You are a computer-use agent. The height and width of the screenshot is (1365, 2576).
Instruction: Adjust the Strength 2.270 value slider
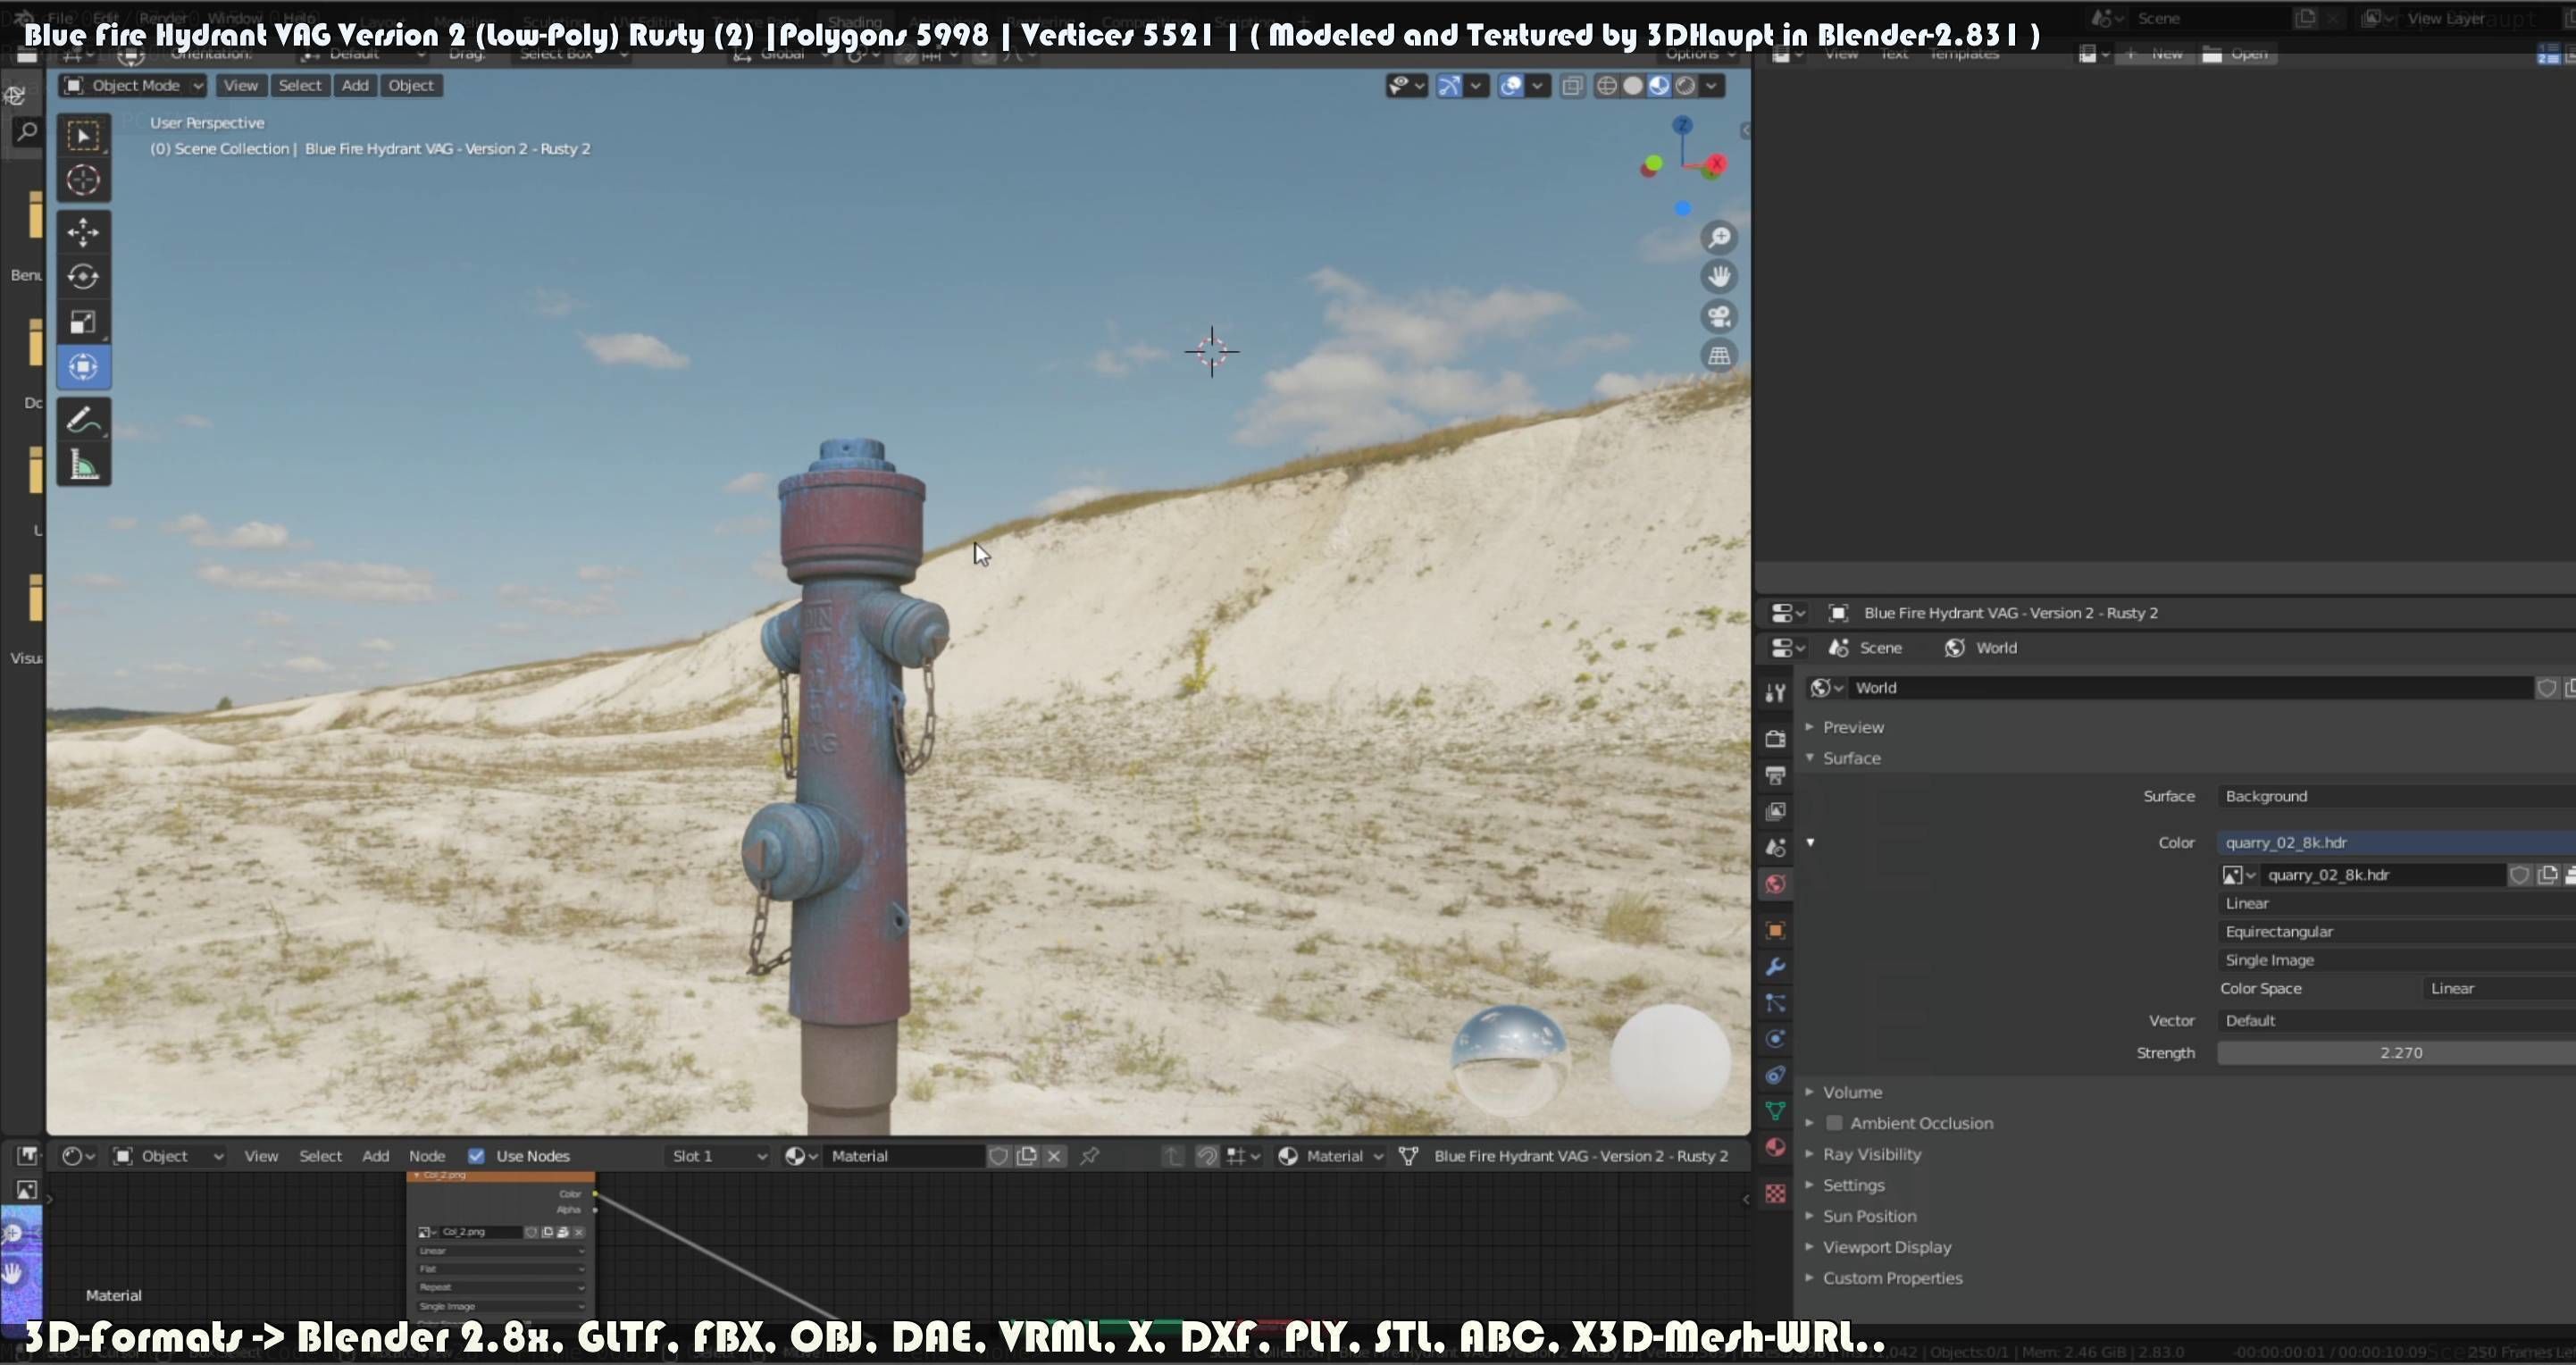[2396, 1052]
